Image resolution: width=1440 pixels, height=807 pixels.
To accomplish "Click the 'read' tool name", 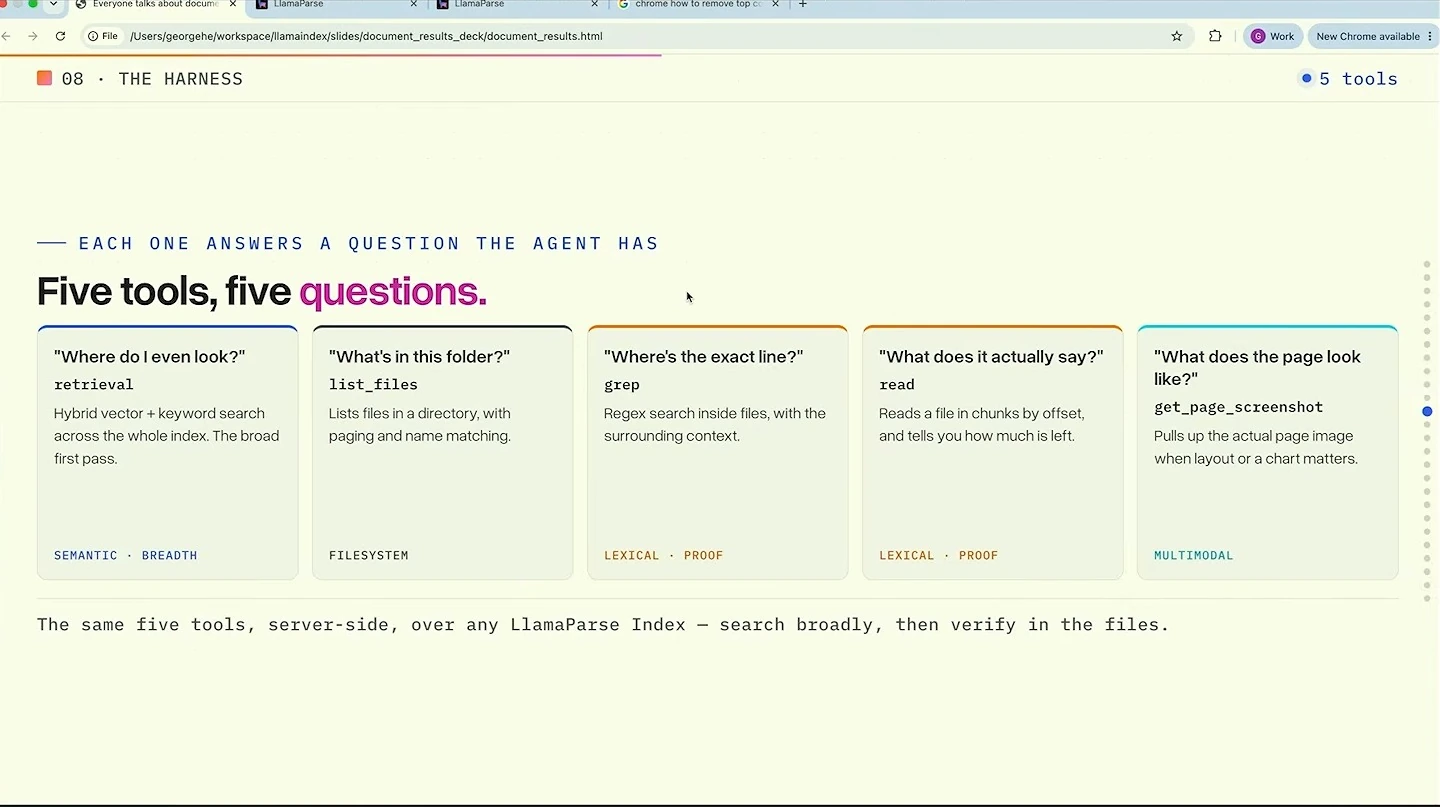I will (x=897, y=385).
